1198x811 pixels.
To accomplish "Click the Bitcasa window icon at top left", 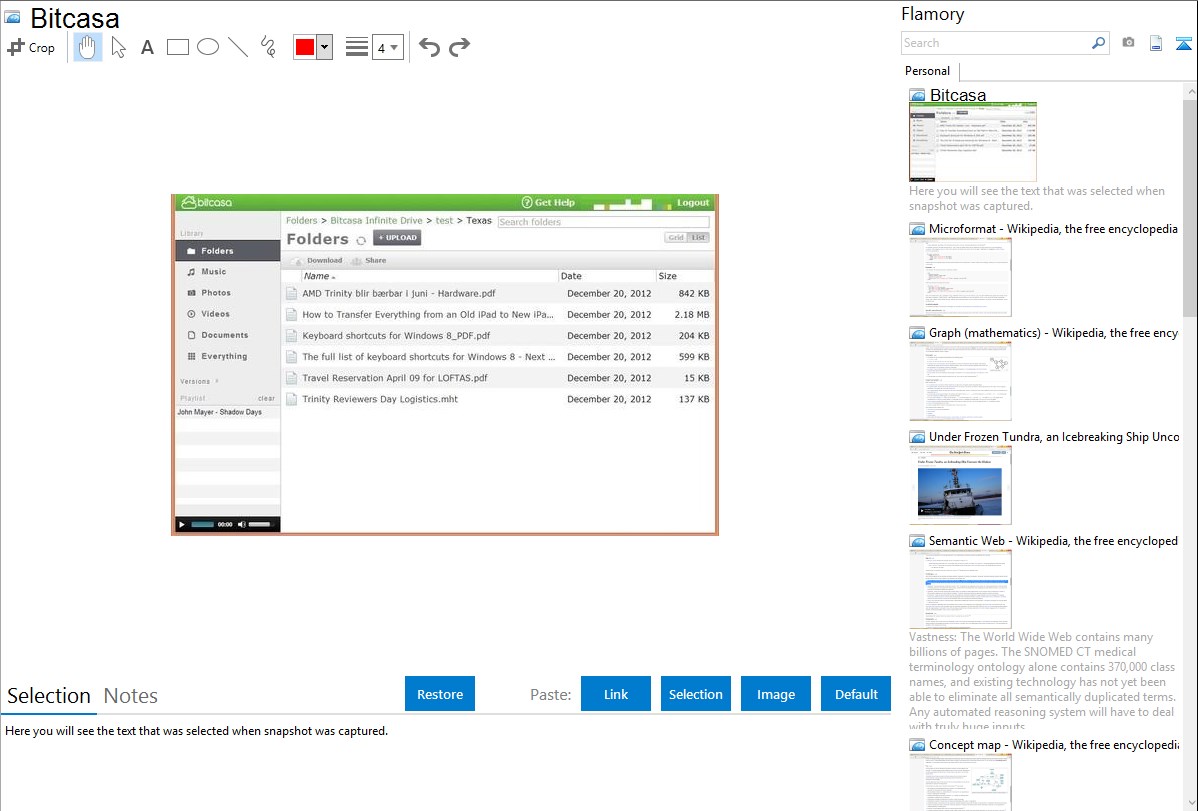I will [x=12, y=17].
